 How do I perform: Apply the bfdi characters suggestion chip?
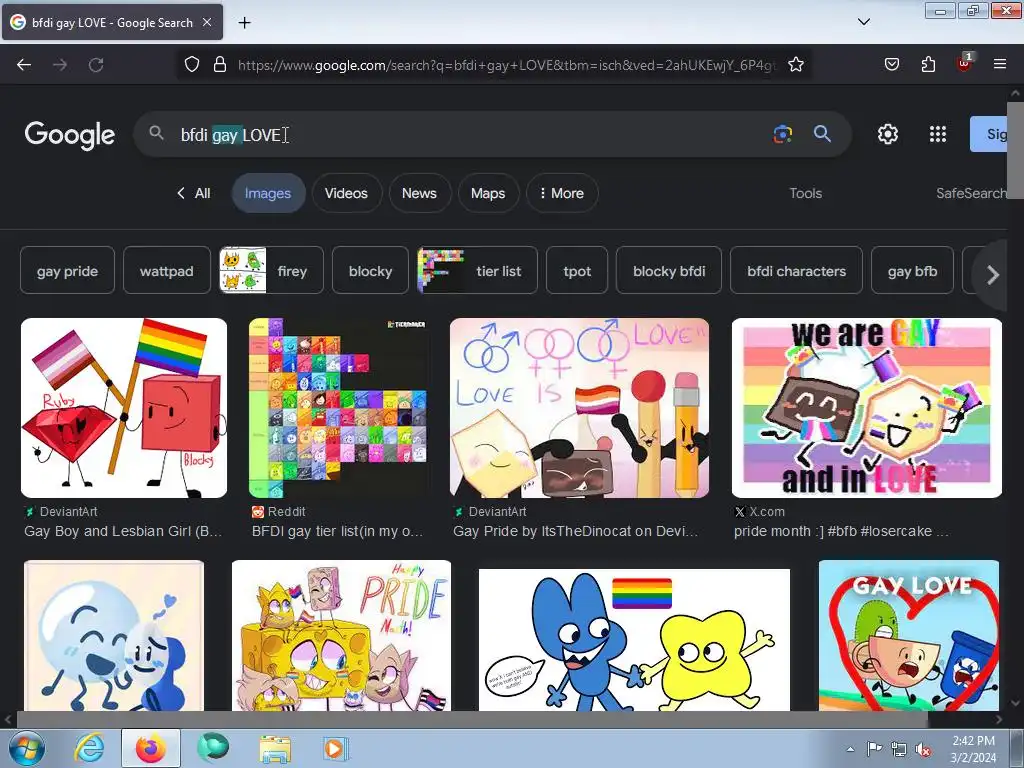(796, 270)
